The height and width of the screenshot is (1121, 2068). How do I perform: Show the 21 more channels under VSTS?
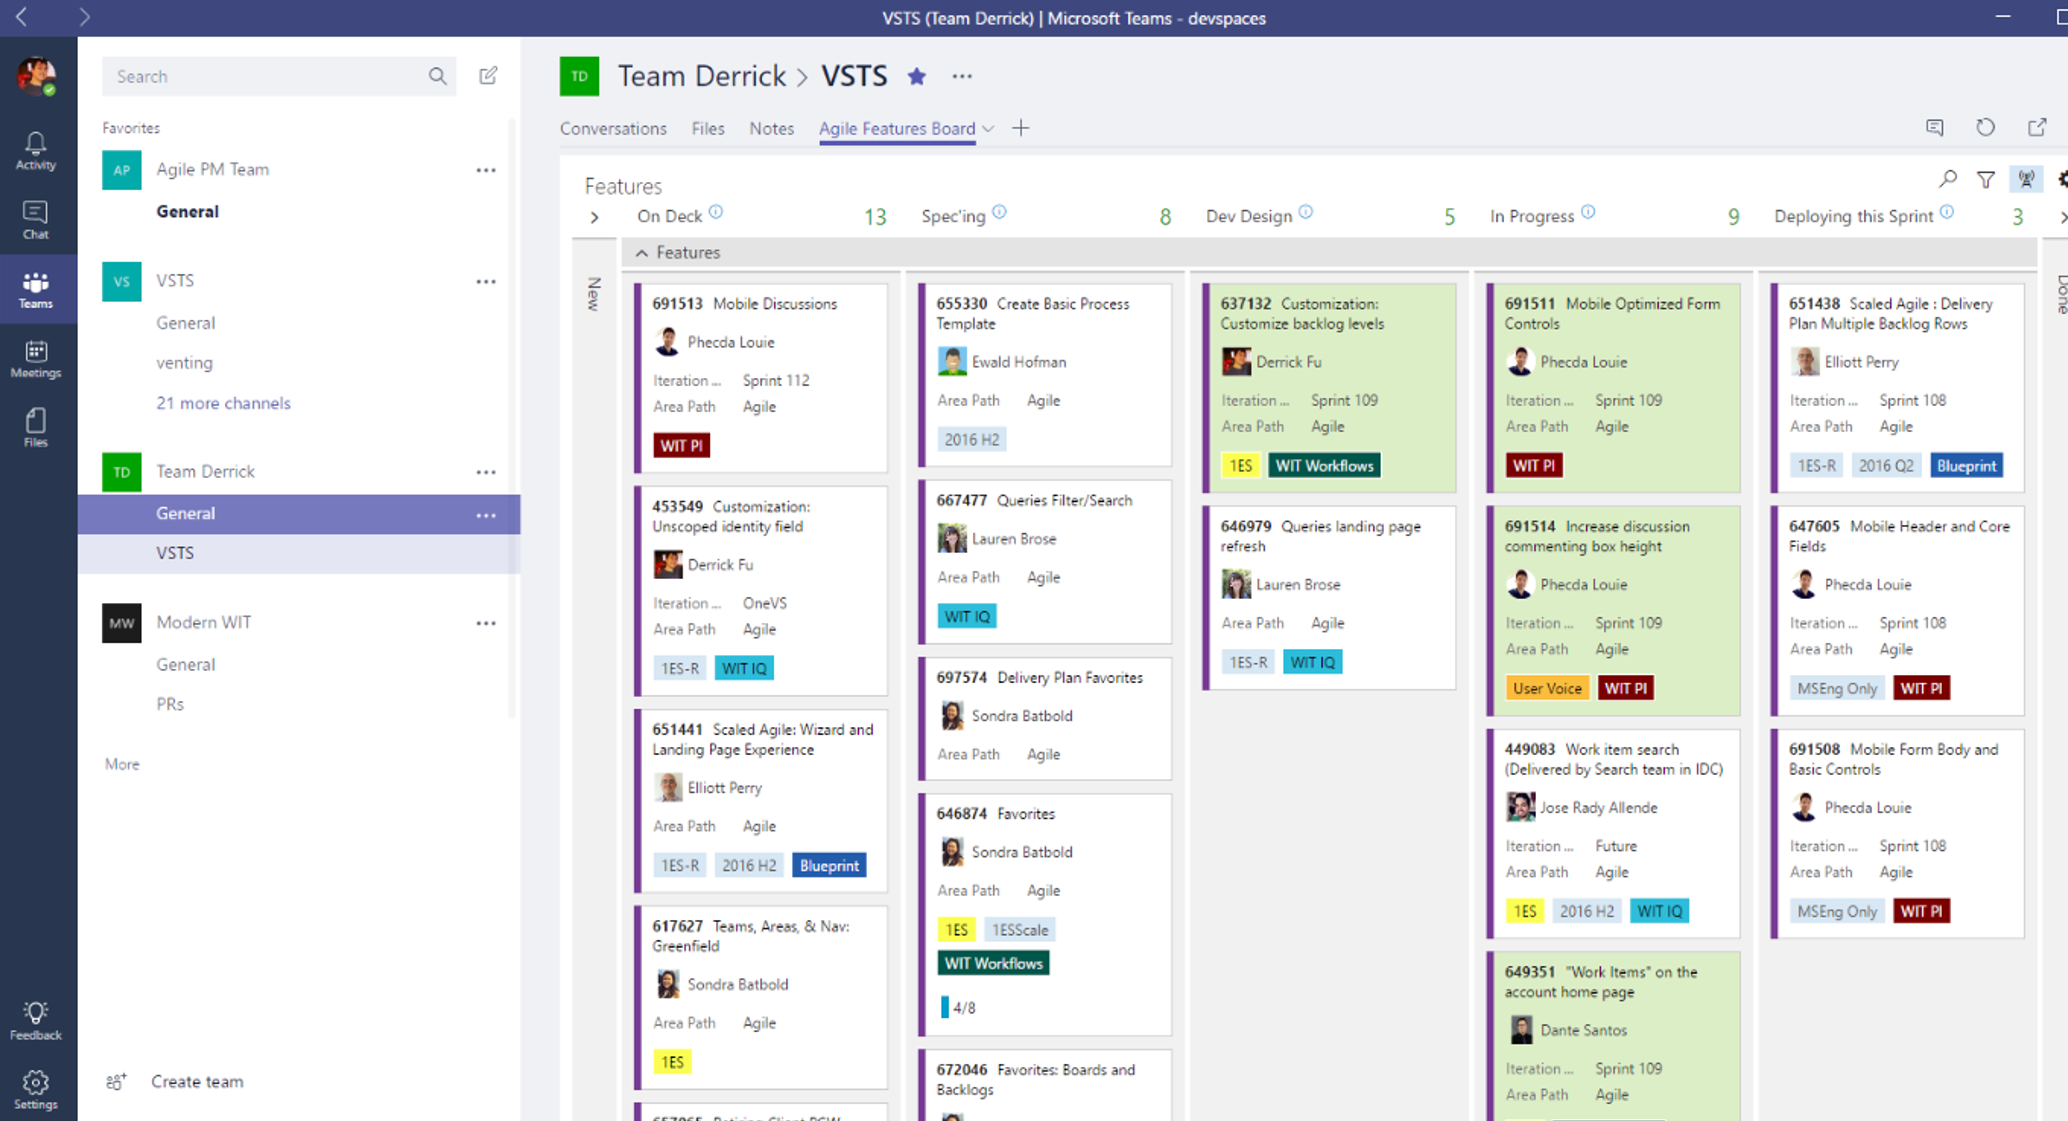point(223,403)
